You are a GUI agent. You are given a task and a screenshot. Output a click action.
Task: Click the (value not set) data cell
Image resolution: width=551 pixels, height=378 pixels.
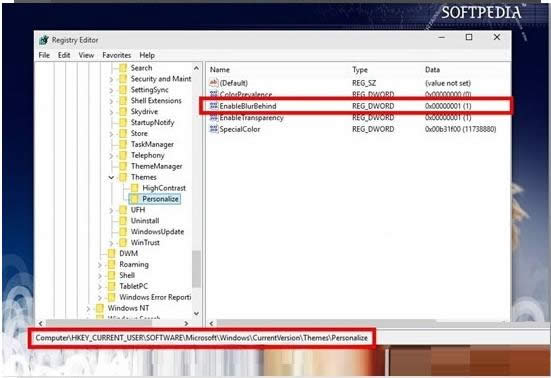point(448,83)
